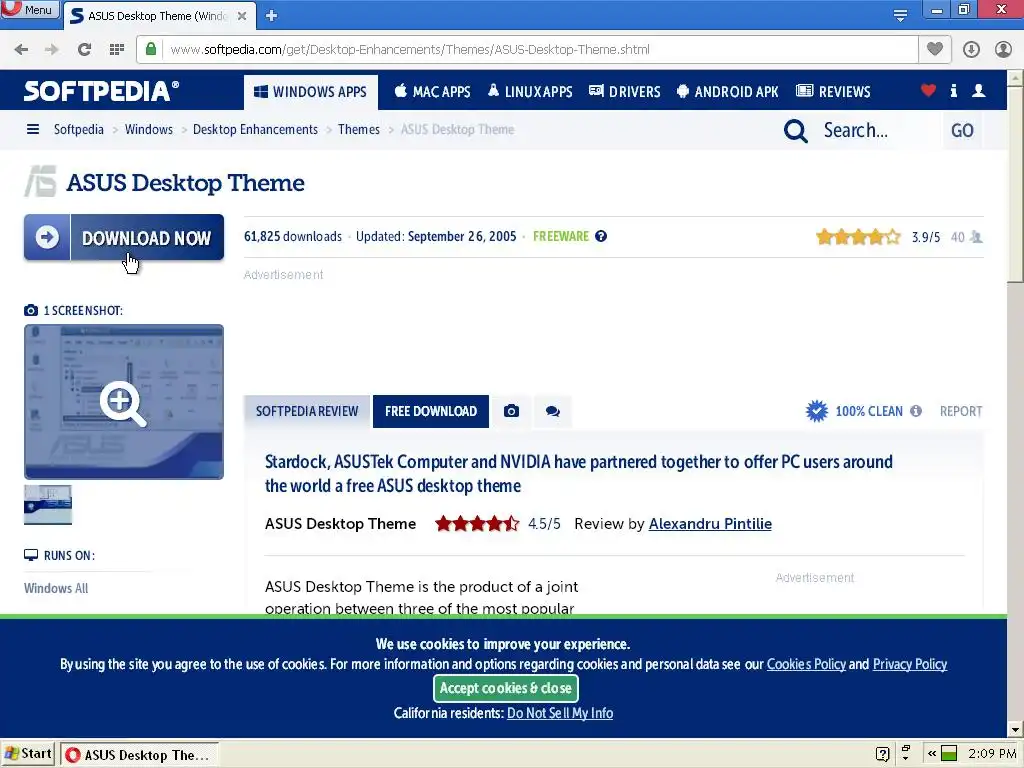Open Do Not Sell My Info link

tap(560, 713)
